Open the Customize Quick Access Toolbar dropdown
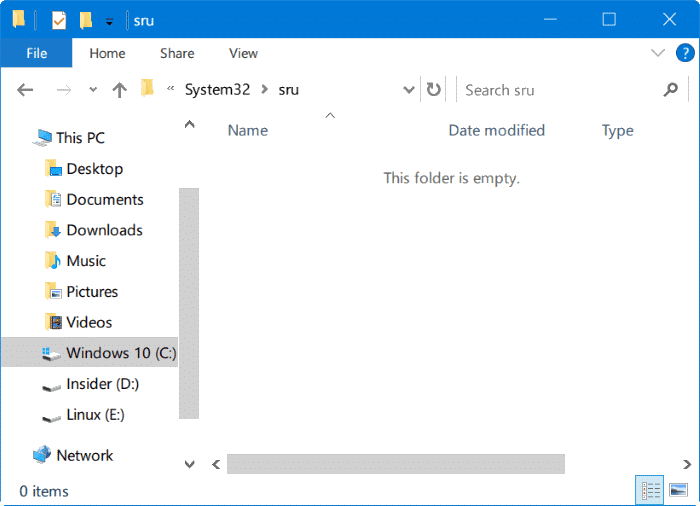Screen dimensions: 700x506 (x=109, y=21)
